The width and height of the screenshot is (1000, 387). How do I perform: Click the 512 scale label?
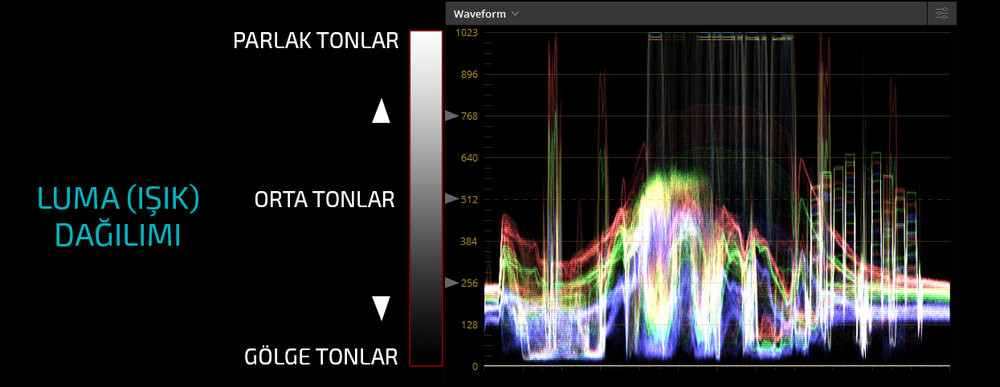coord(469,200)
